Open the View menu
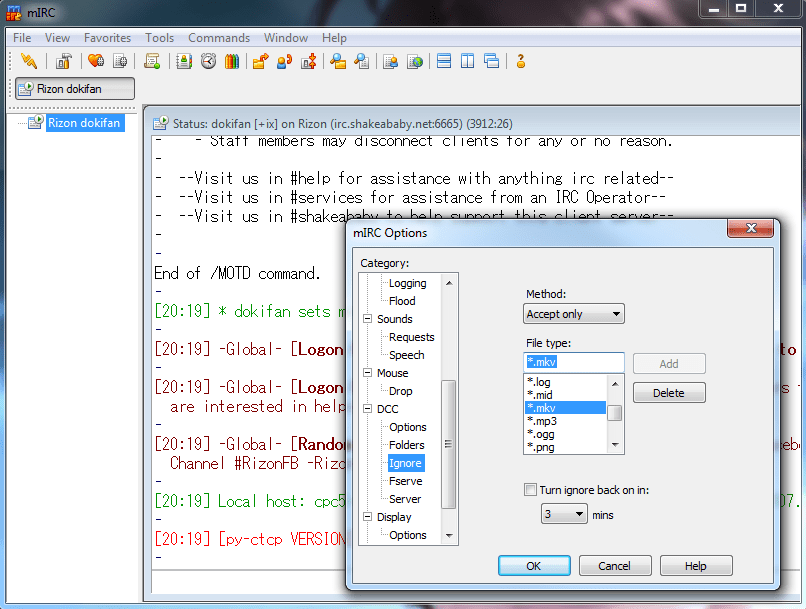Image resolution: width=806 pixels, height=609 pixels. point(57,38)
